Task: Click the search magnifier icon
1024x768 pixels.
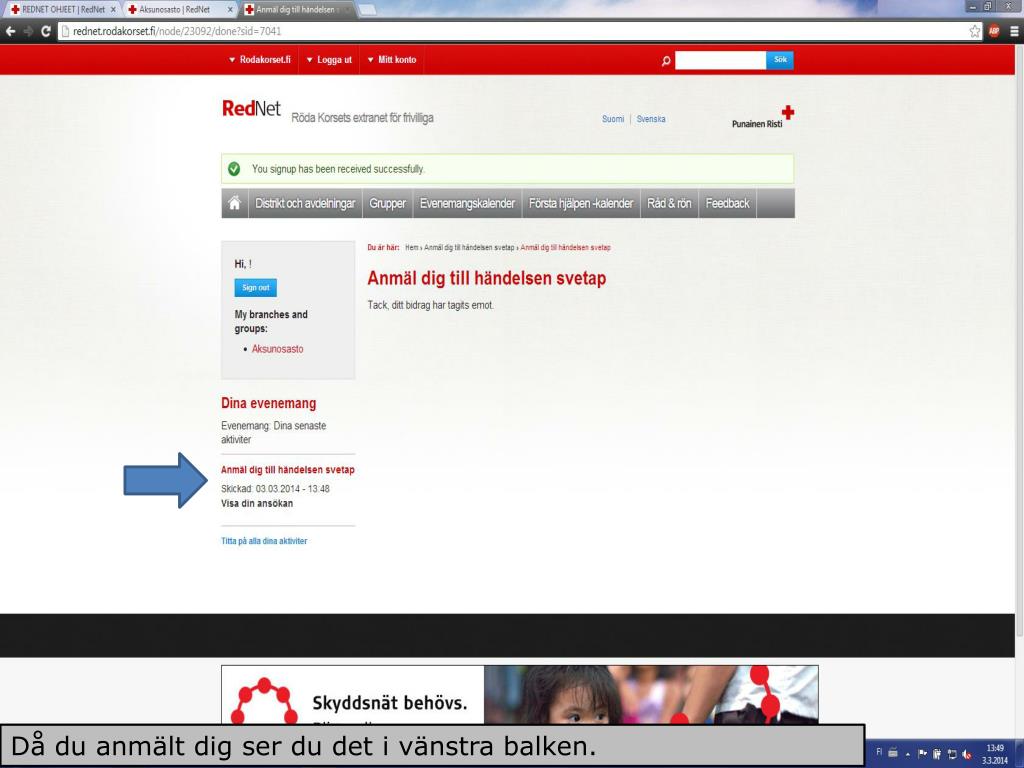Action: coord(665,61)
